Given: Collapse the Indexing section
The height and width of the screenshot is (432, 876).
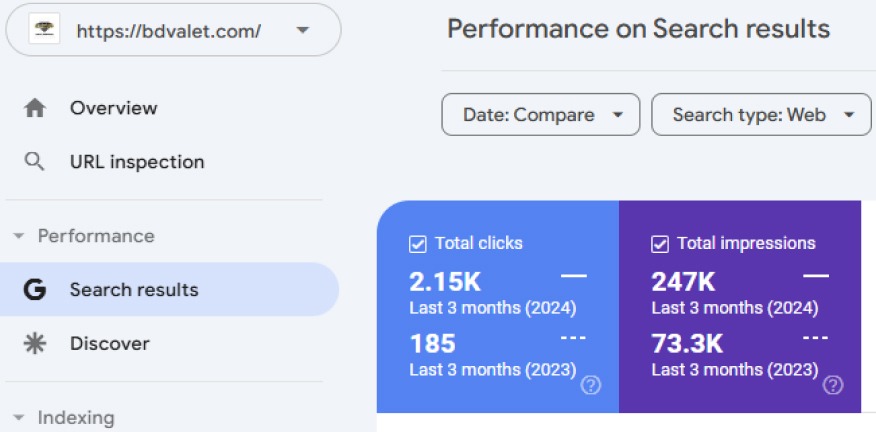Looking at the screenshot, I should click(x=19, y=417).
